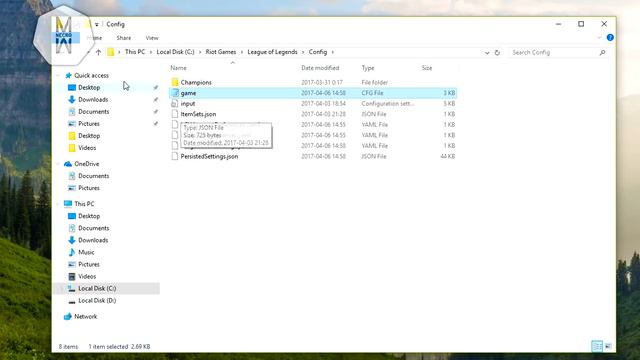Navigate to Riot Games in address bar
640x360 pixels.
pyautogui.click(x=221, y=52)
